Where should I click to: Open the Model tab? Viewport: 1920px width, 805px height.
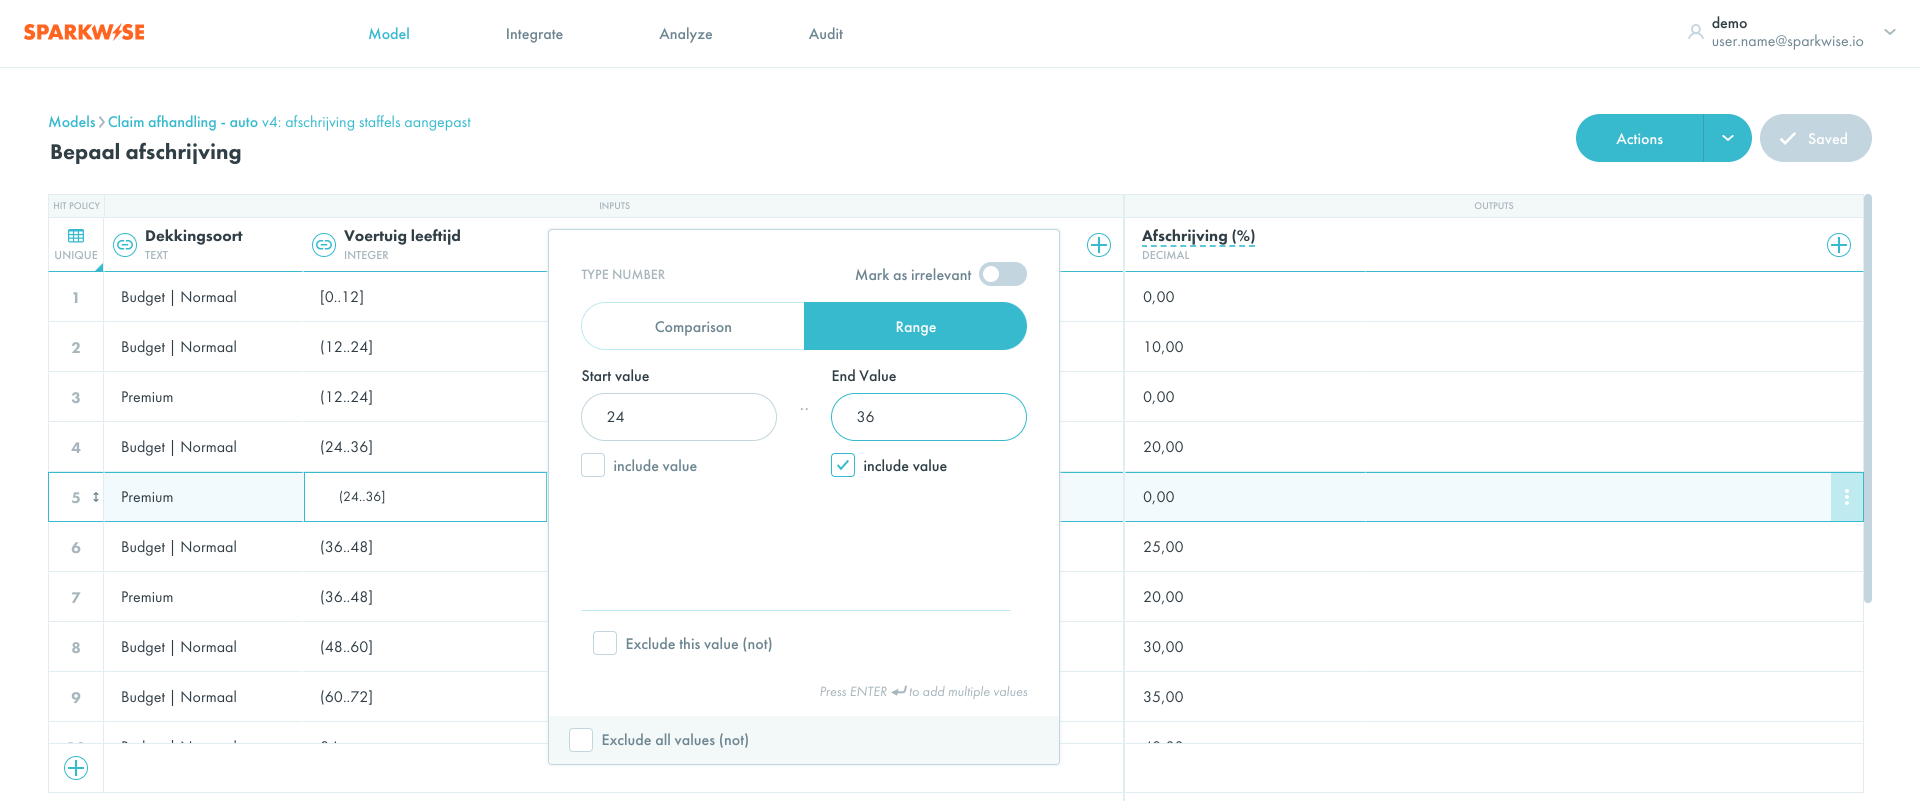point(389,34)
